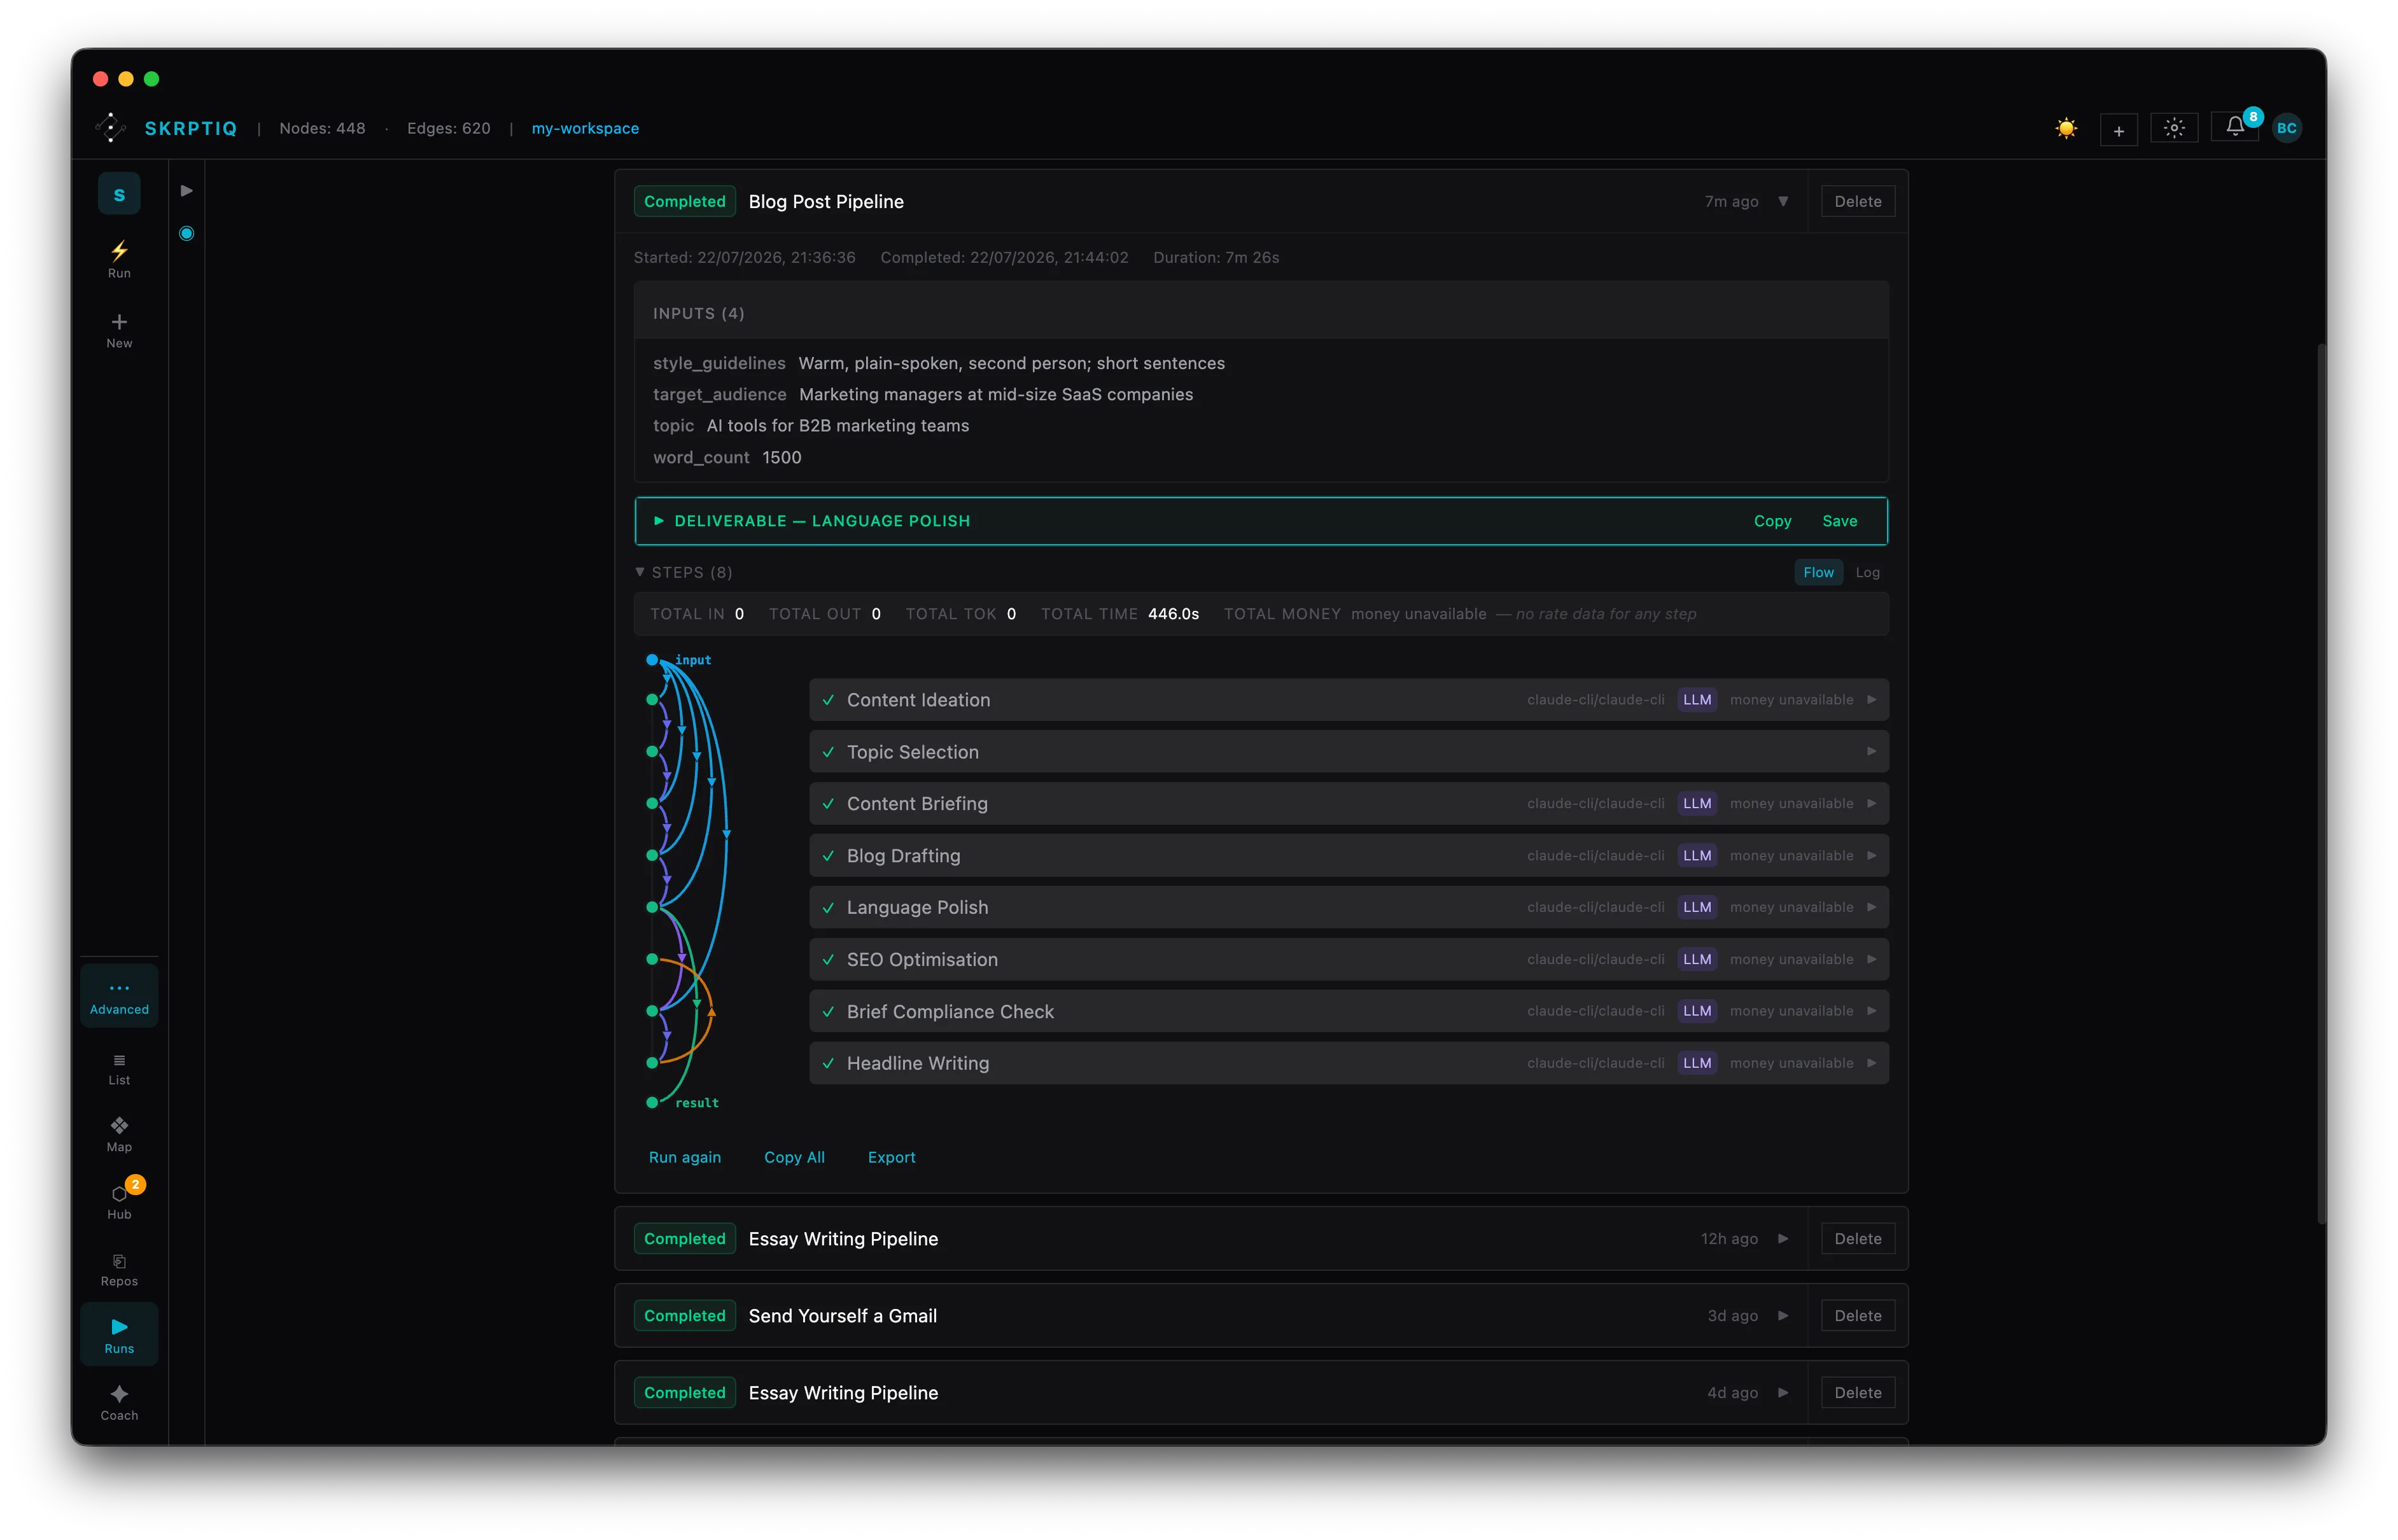The image size is (2398, 1540).
Task: Click the SKRPTIQ brand name
Action: pos(190,128)
